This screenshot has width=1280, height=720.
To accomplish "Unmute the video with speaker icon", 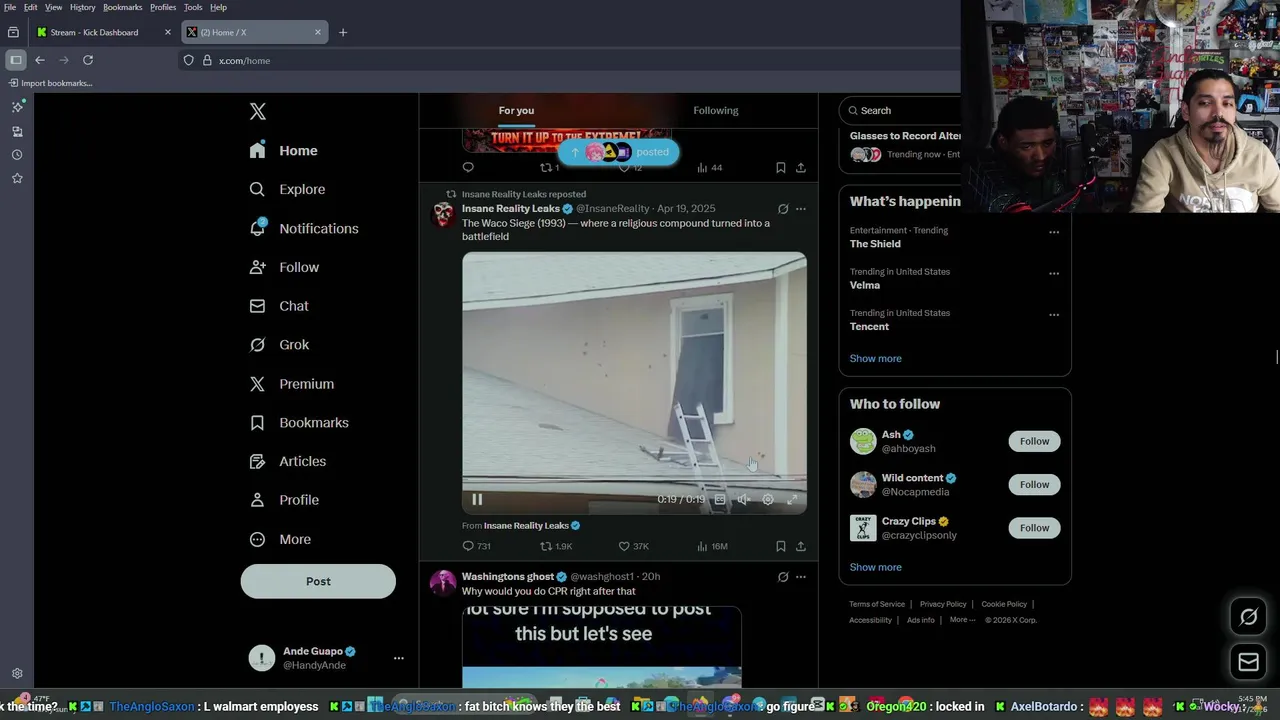I will tap(743, 499).
